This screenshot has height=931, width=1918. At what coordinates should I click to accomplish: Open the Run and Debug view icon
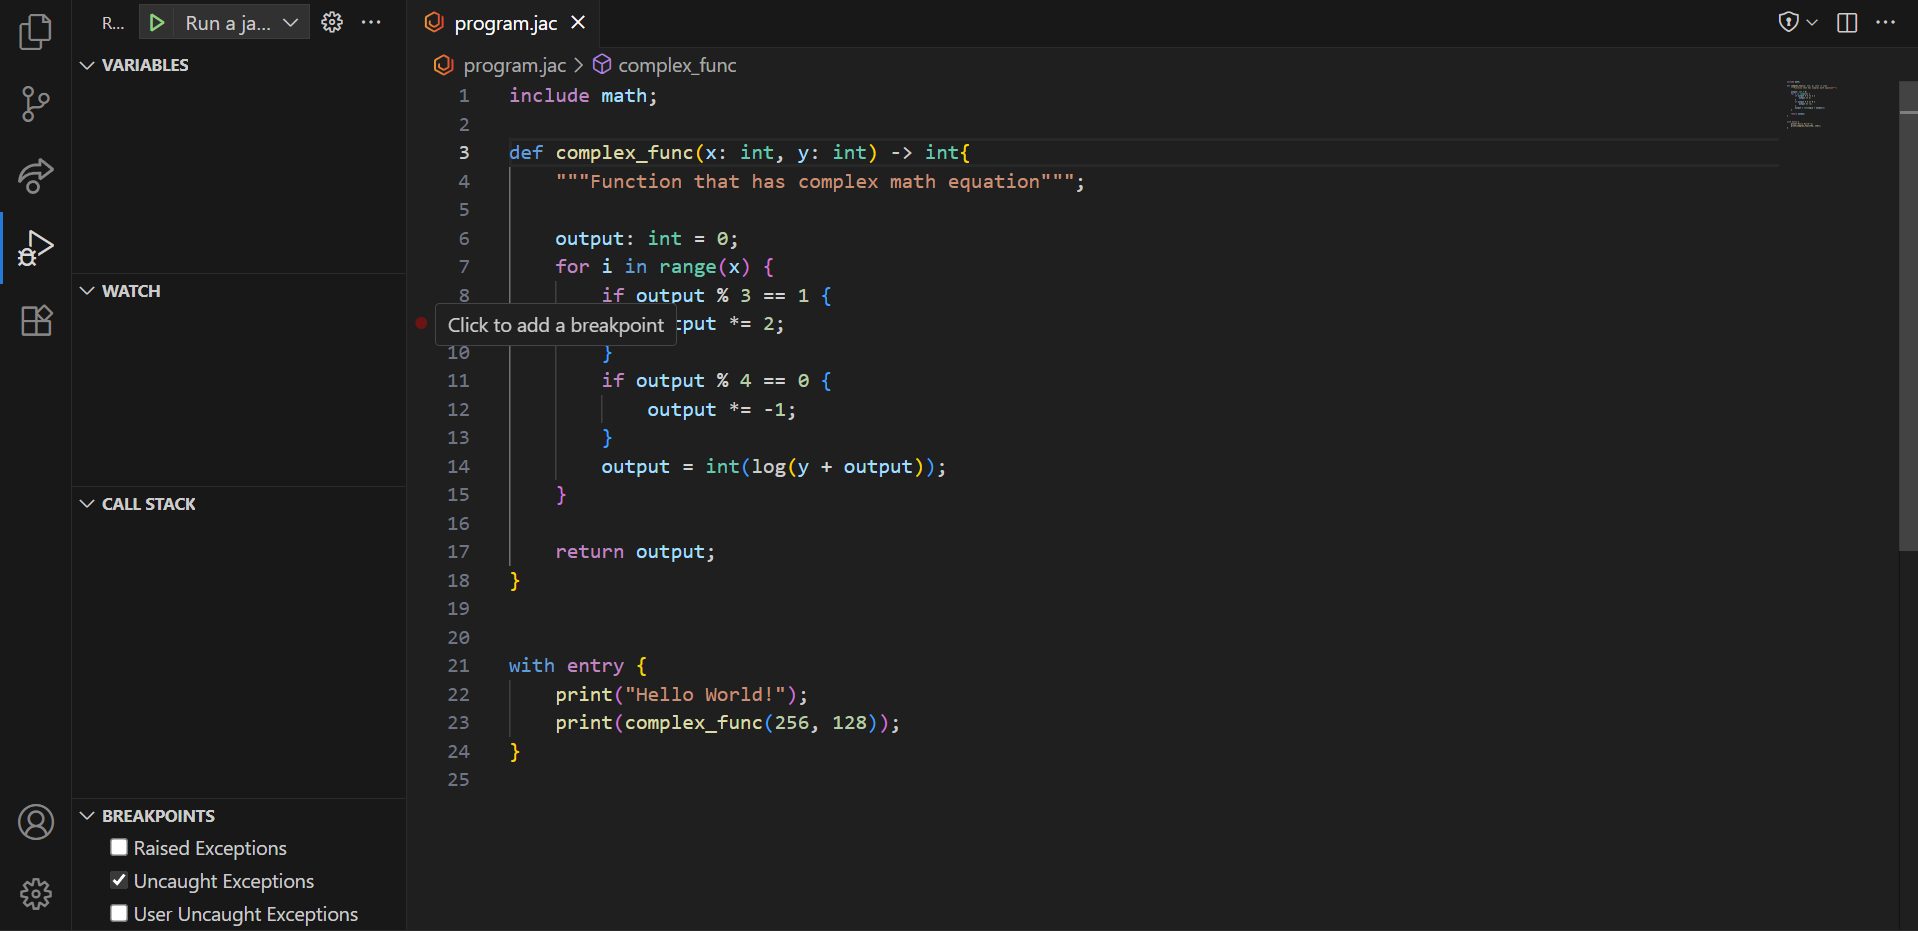point(36,248)
